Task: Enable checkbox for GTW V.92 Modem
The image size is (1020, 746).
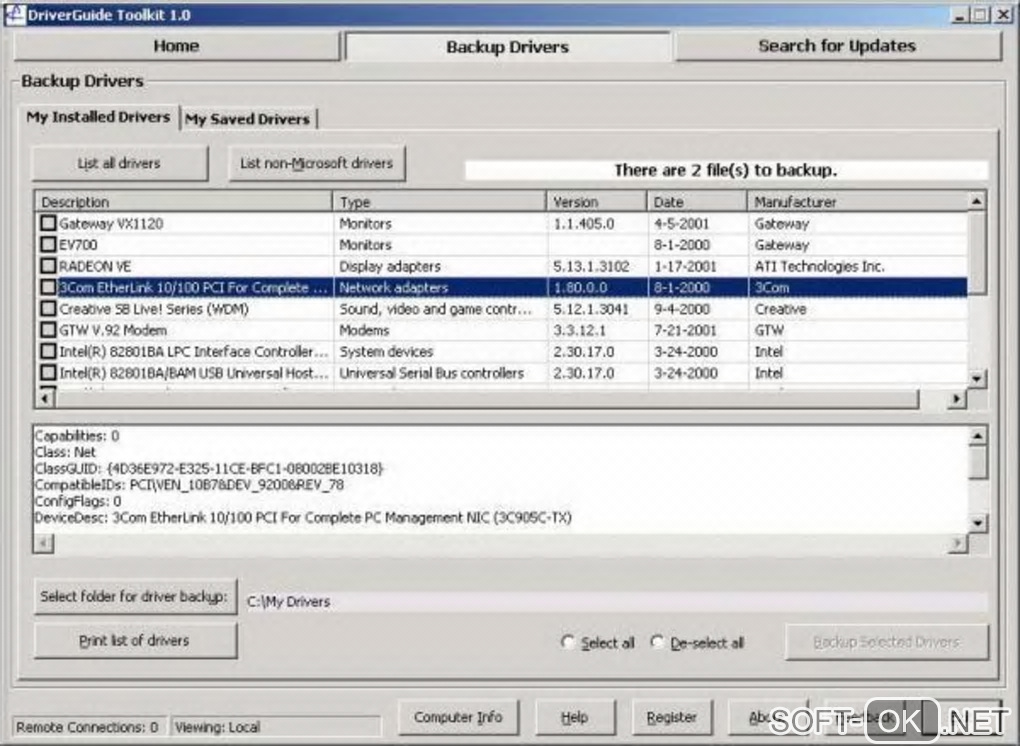Action: click(x=48, y=330)
